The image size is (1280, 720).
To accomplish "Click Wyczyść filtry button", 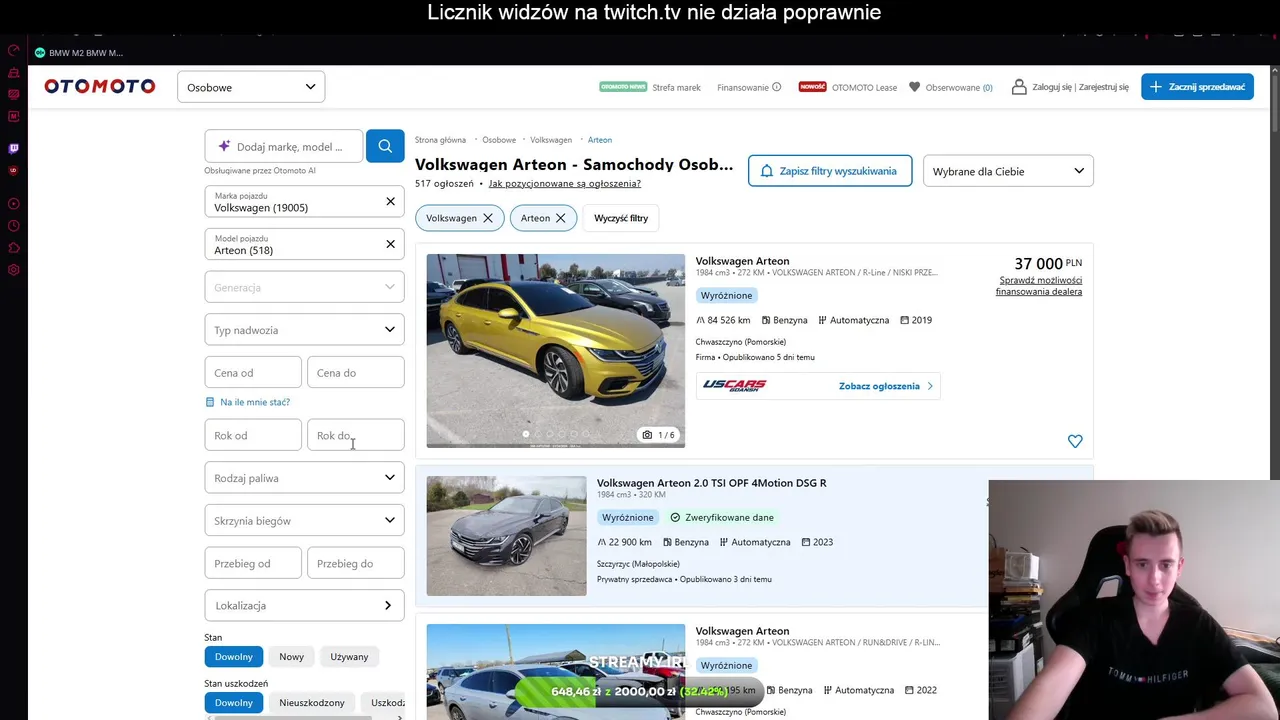I will point(621,218).
